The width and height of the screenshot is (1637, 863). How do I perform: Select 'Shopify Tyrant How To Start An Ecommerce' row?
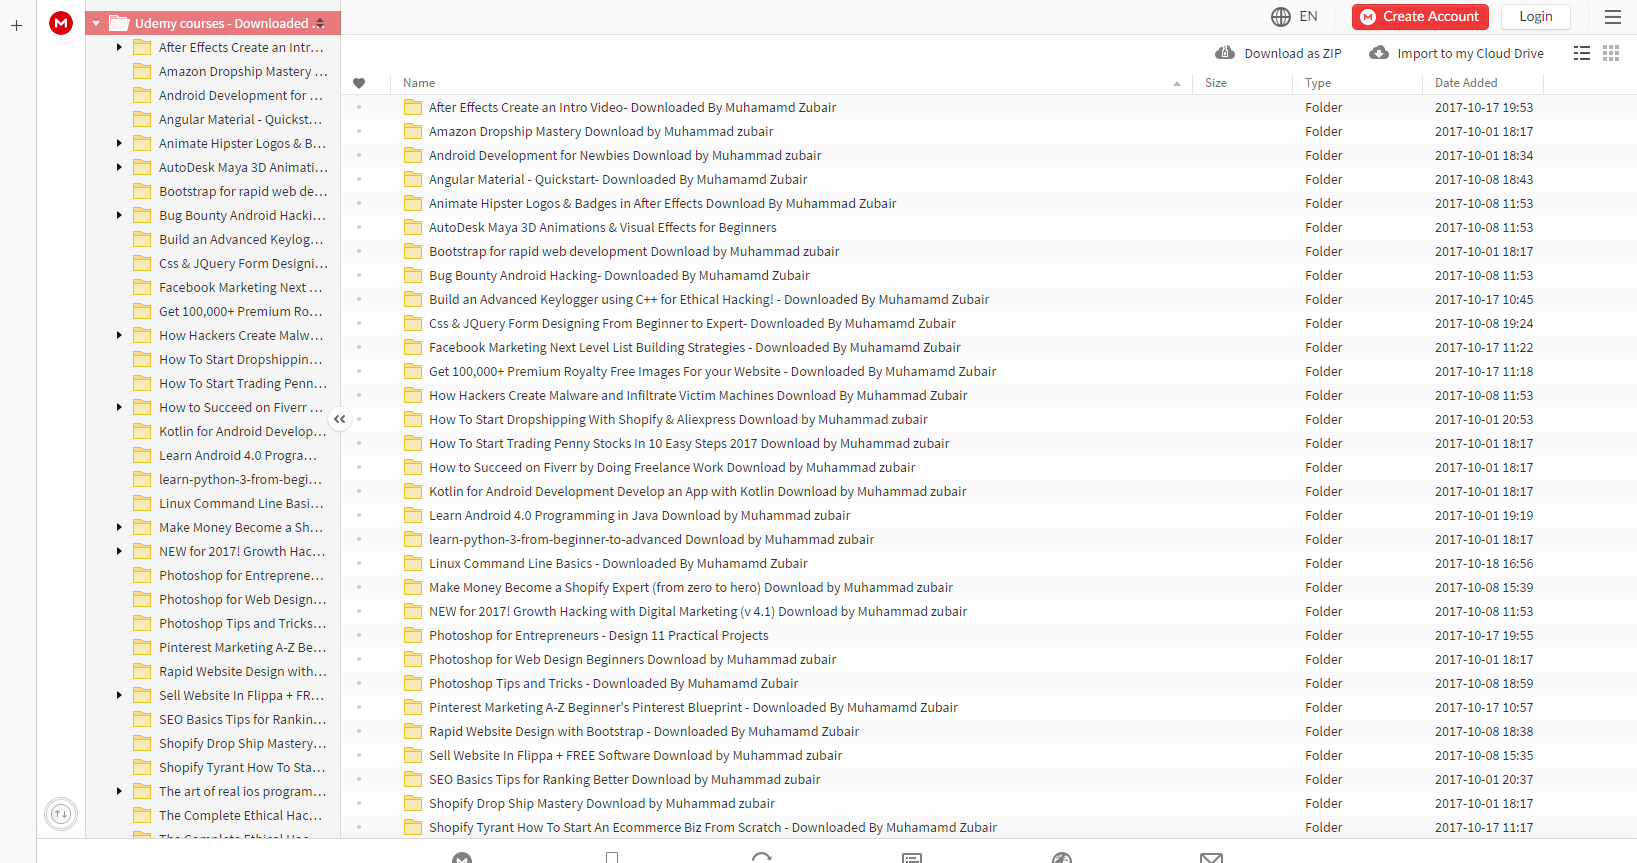coord(989,827)
